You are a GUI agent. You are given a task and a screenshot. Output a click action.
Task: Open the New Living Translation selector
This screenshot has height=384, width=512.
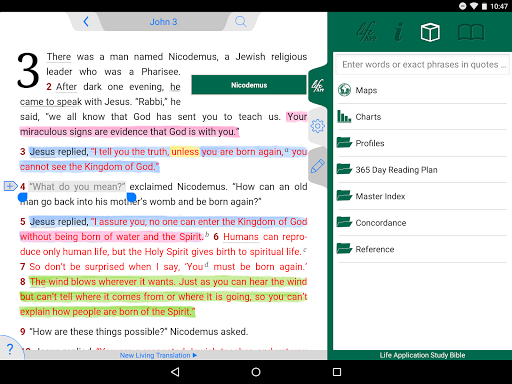click(x=158, y=355)
